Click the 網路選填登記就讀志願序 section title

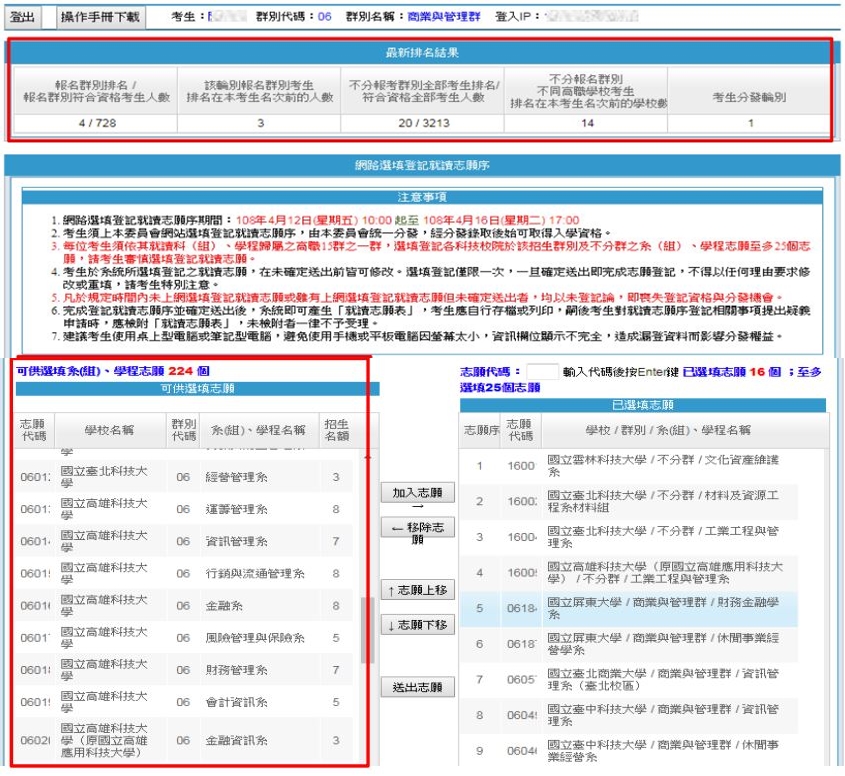422,165
